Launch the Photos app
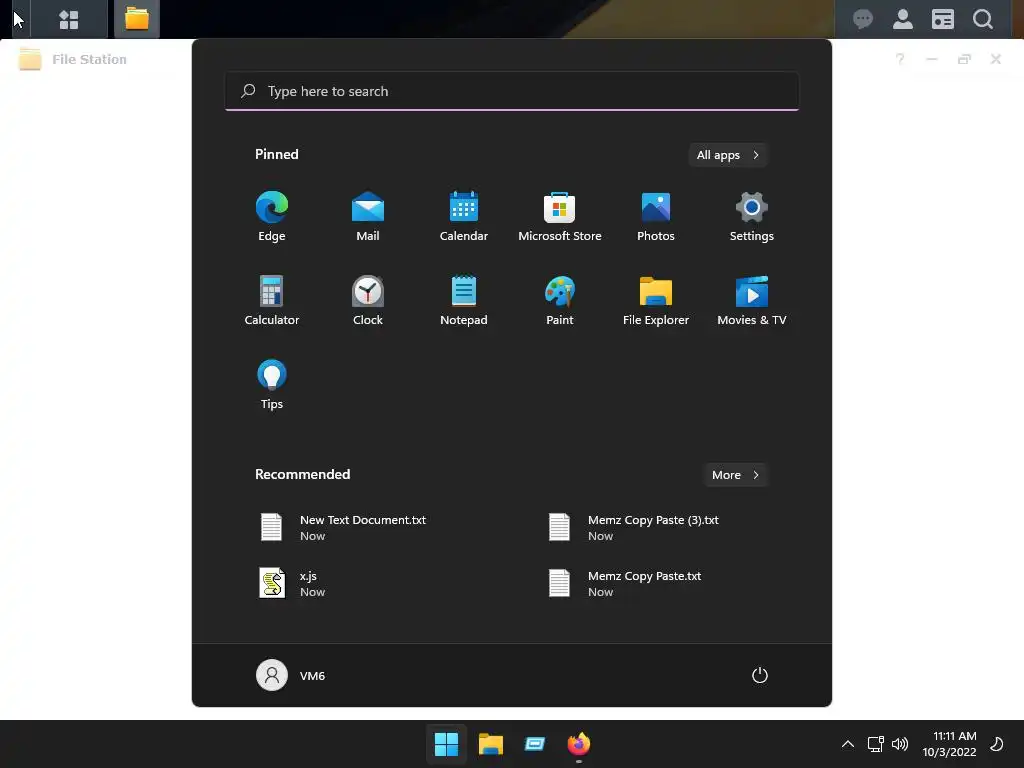The width and height of the screenshot is (1024, 768). (x=656, y=217)
